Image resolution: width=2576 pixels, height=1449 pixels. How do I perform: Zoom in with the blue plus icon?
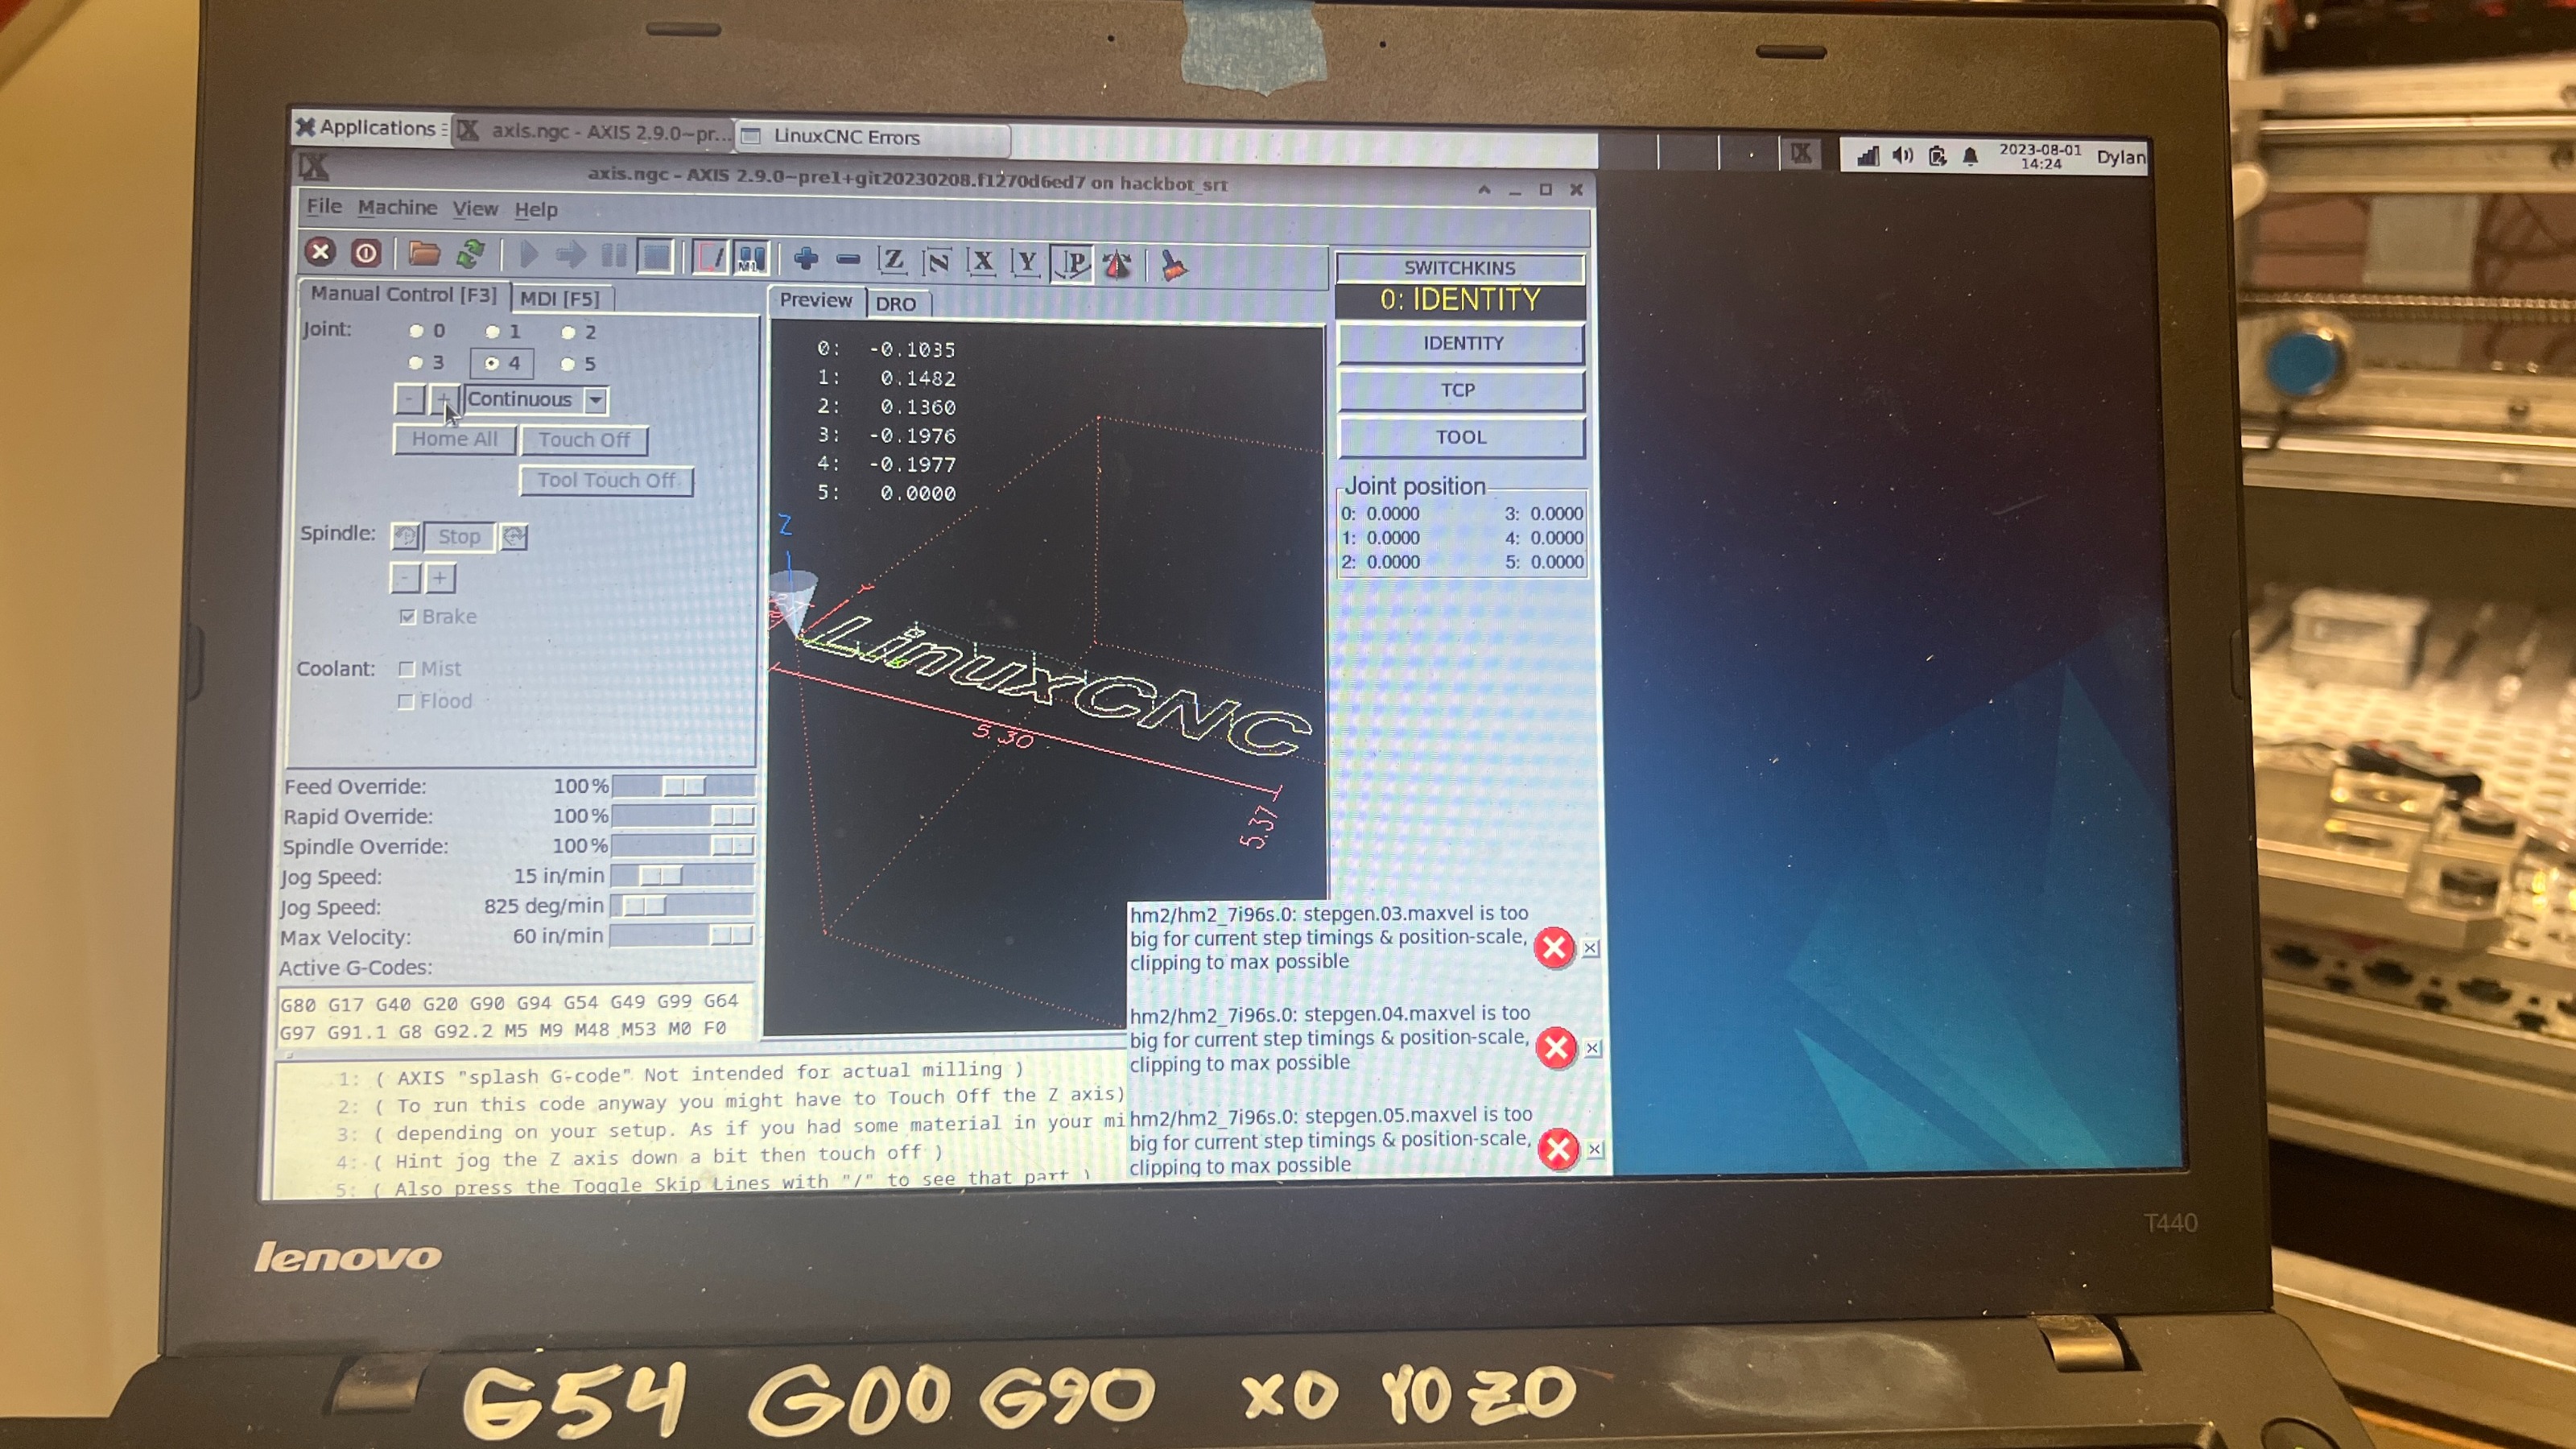(806, 259)
